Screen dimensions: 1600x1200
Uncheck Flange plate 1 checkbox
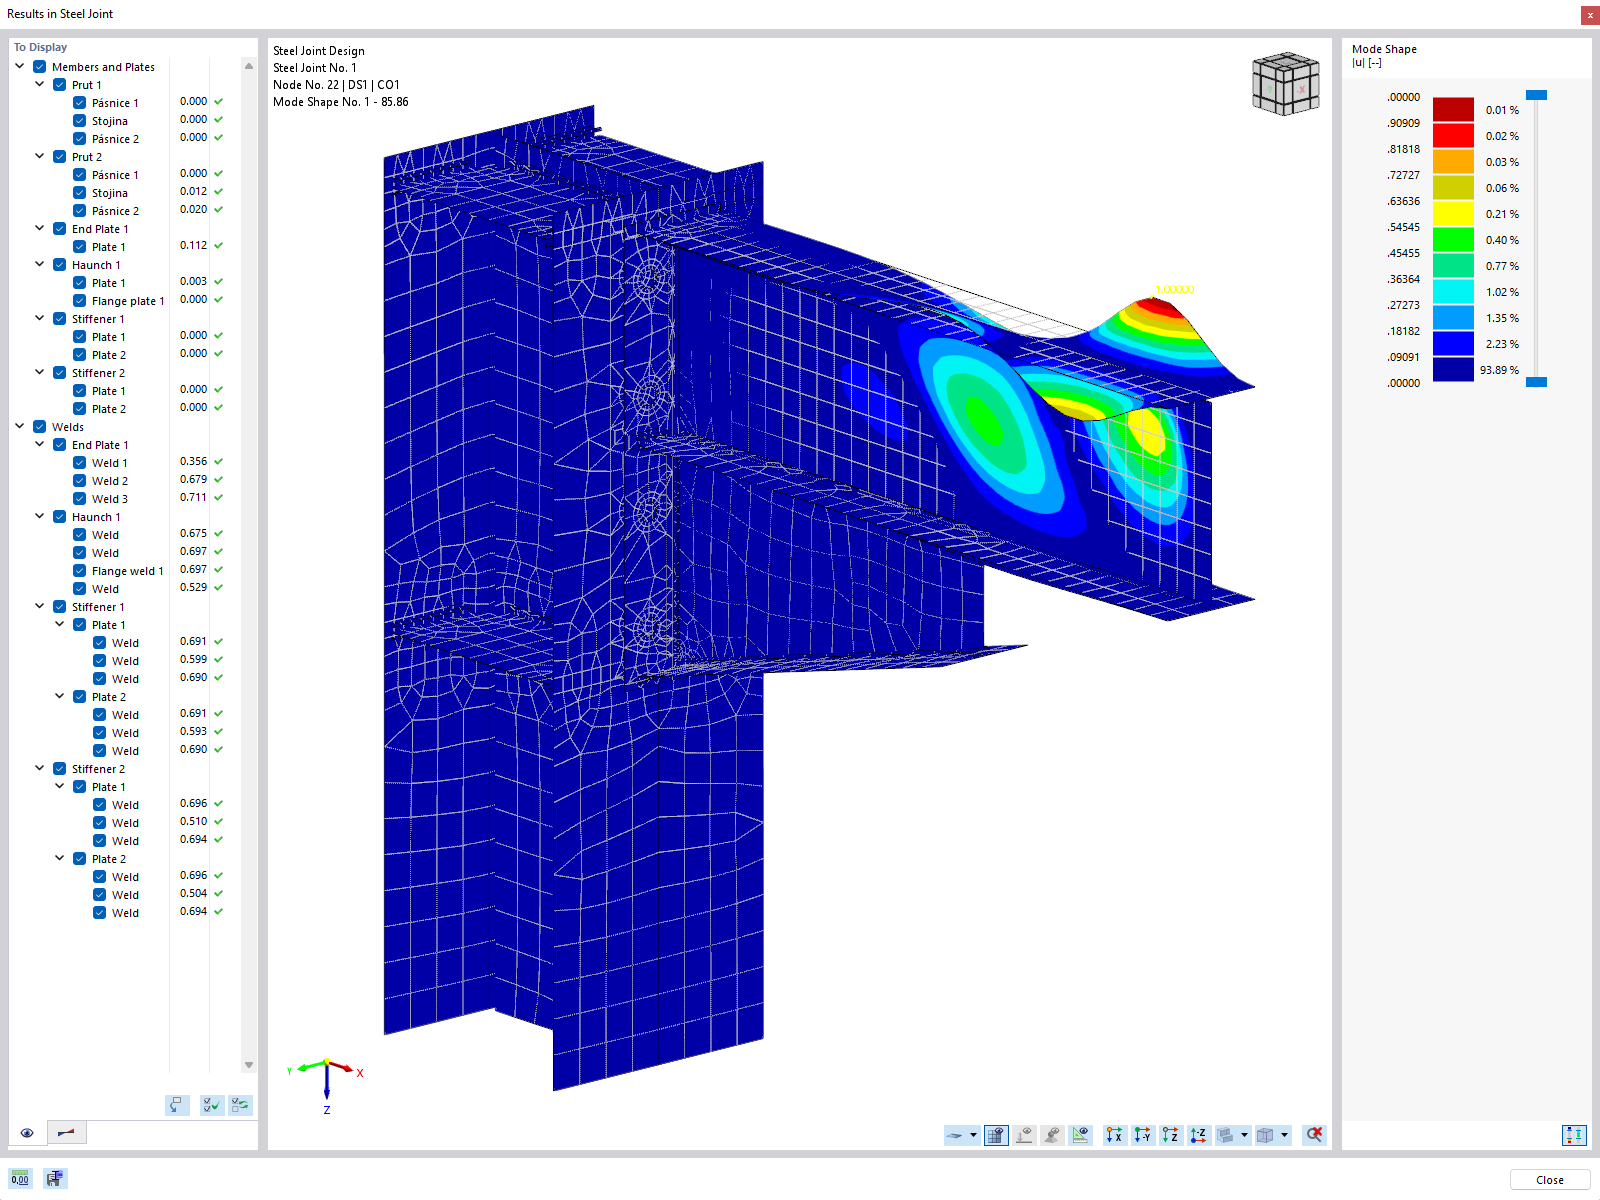point(80,301)
